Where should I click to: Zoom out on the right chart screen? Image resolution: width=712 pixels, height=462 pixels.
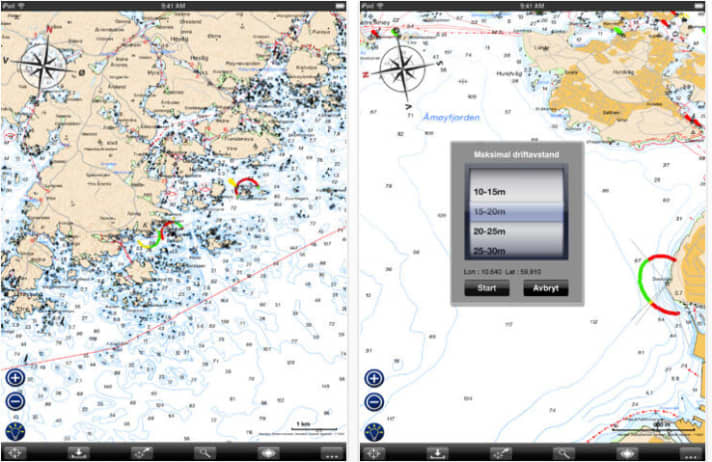coord(374,402)
